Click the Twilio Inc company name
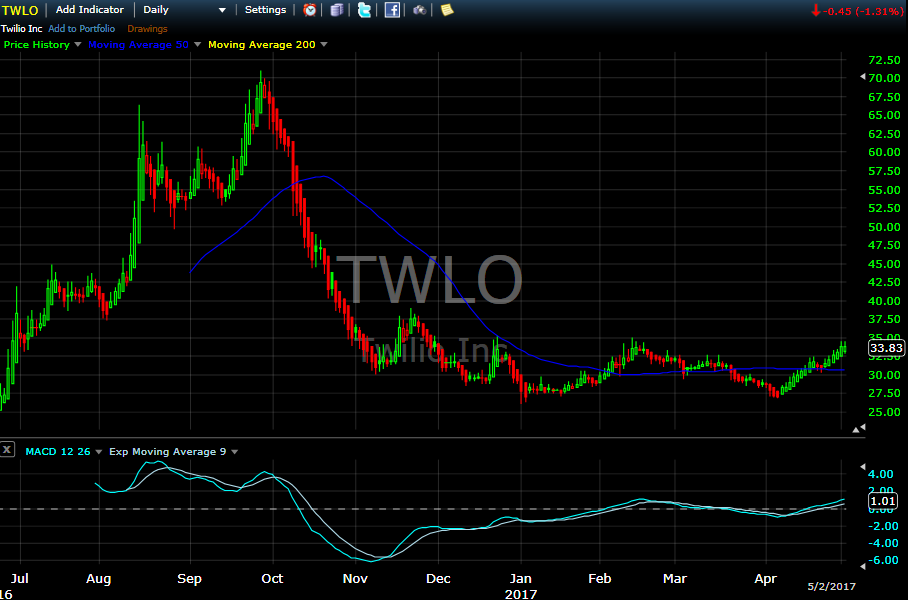Viewport: 908px width, 600px height. [x=21, y=28]
